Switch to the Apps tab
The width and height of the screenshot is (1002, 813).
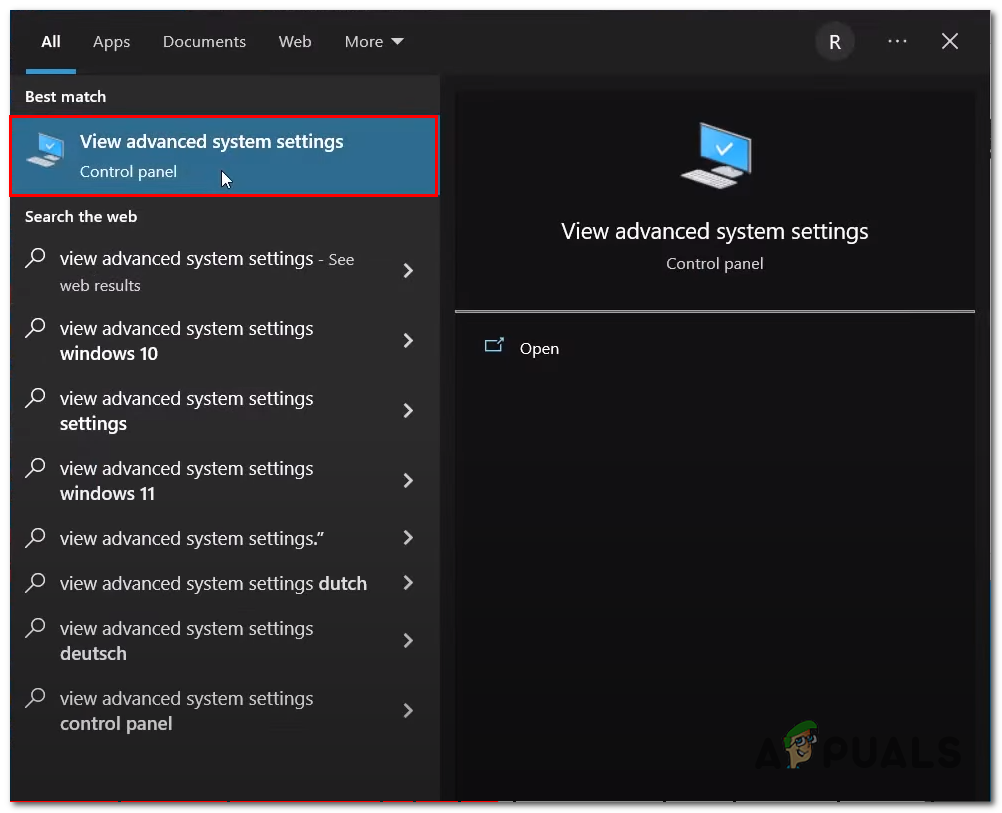click(x=111, y=41)
